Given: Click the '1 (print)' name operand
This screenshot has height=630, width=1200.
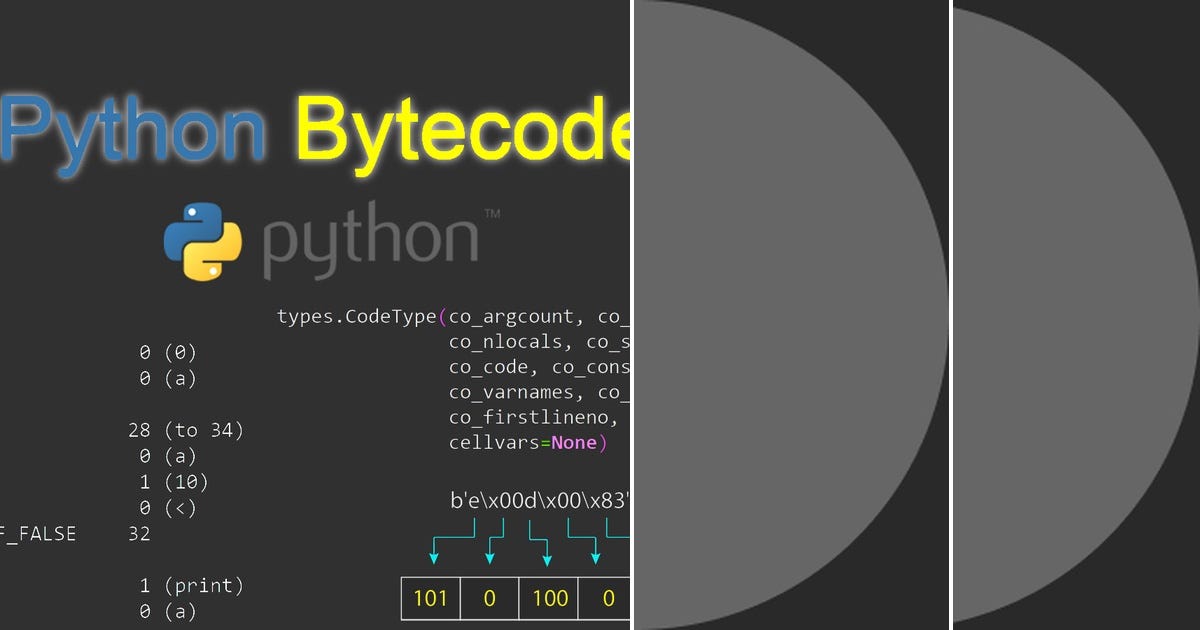Looking at the screenshot, I should pos(191,585).
